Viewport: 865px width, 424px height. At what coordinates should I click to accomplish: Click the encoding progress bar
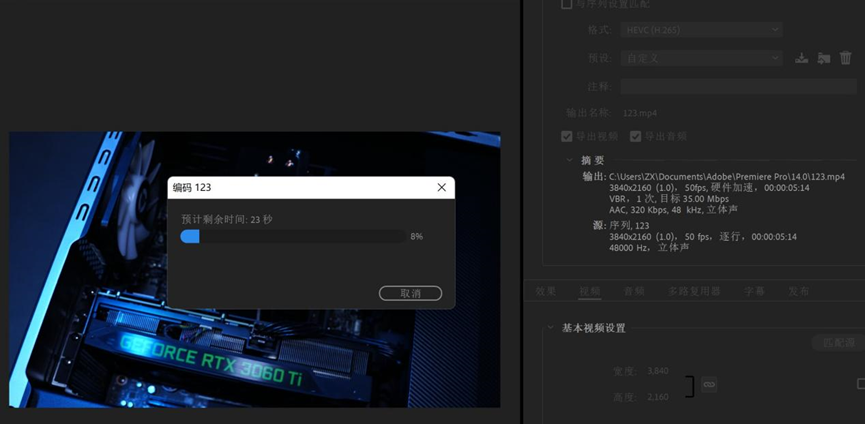click(293, 237)
